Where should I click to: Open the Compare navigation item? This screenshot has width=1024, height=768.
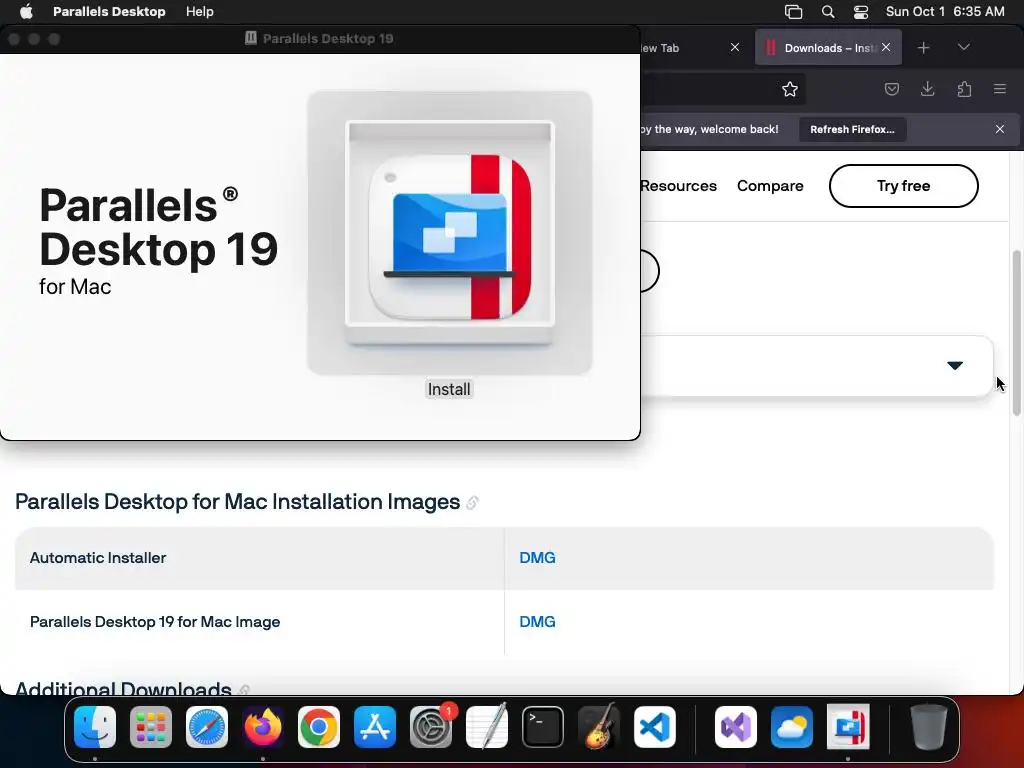pyautogui.click(x=770, y=186)
